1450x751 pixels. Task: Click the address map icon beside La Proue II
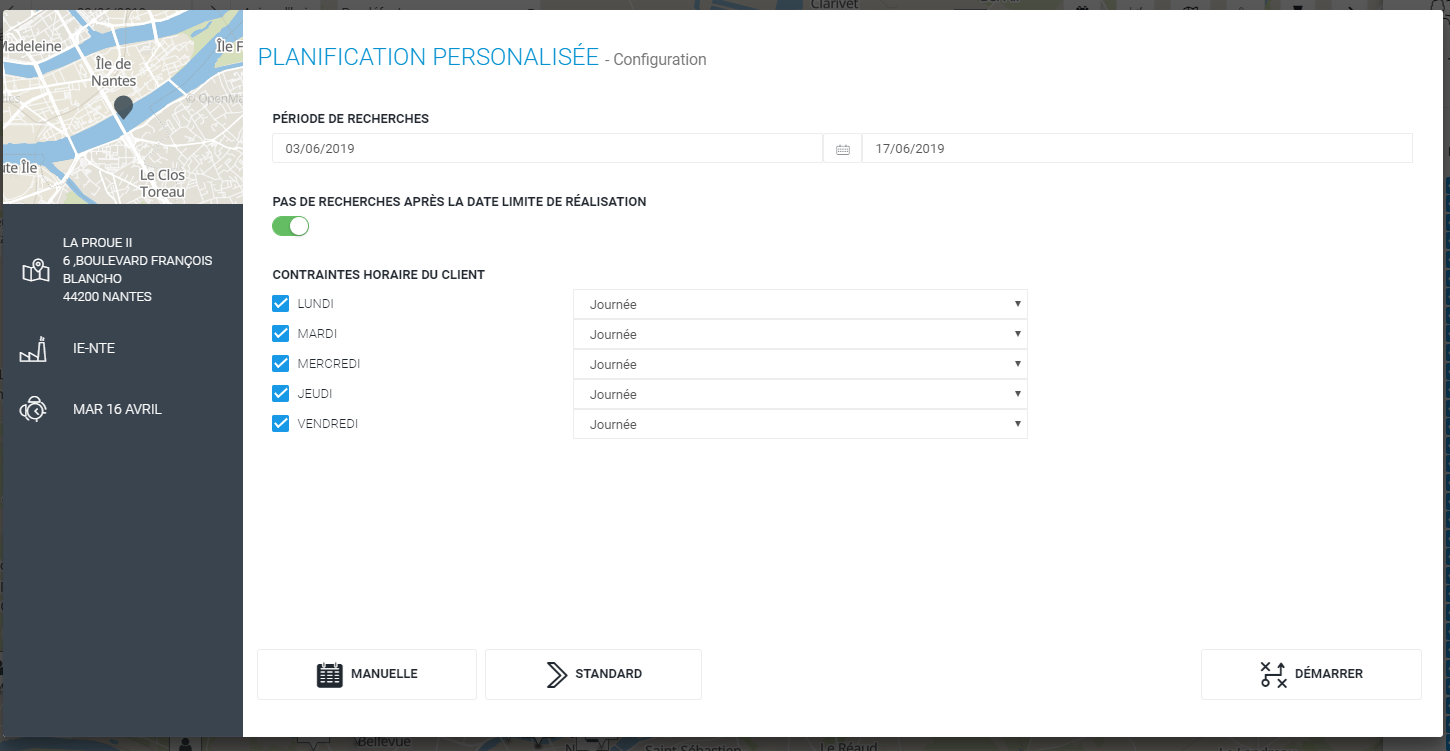[35, 270]
